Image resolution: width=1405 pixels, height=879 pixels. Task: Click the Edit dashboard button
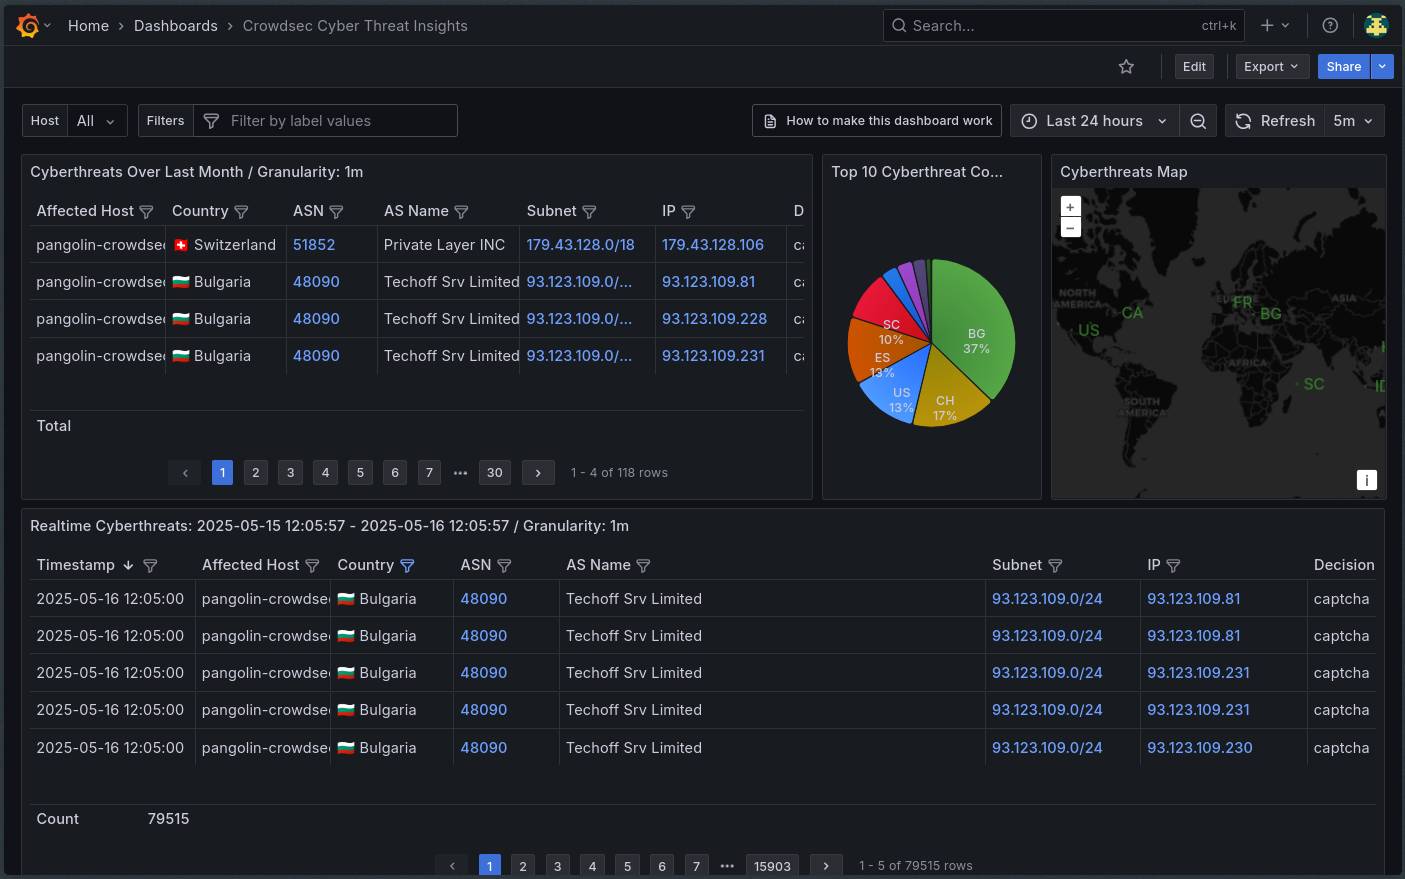(x=1194, y=67)
